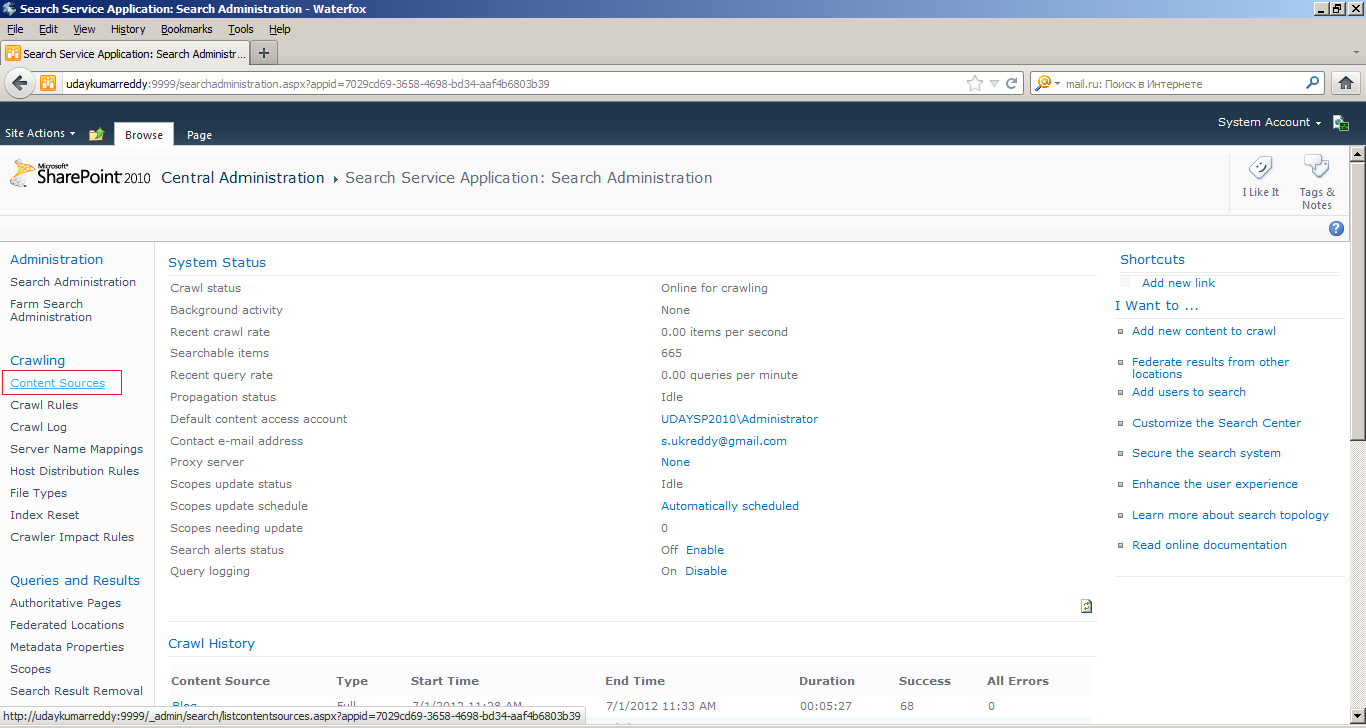Open Farm Search Administration
Image resolution: width=1366 pixels, height=728 pixels.
tap(51, 310)
